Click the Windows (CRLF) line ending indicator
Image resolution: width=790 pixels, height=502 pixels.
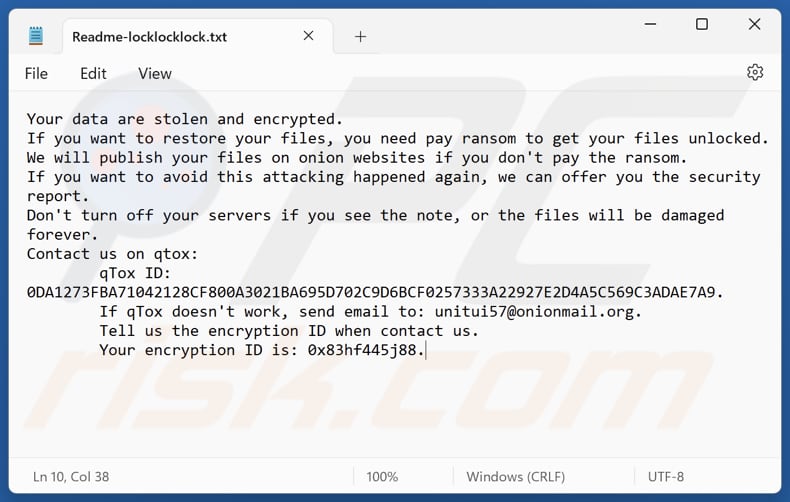516,477
